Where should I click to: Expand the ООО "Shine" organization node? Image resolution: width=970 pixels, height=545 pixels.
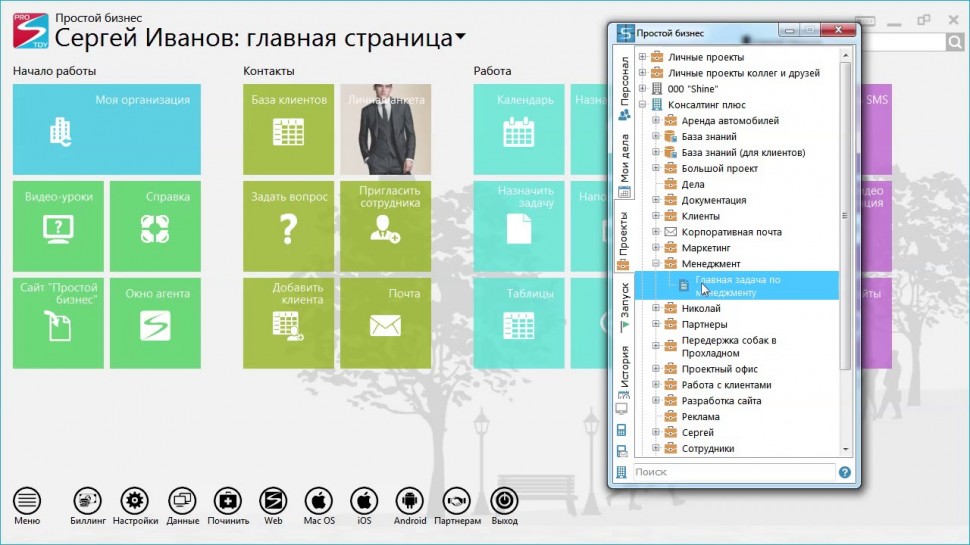[642, 88]
